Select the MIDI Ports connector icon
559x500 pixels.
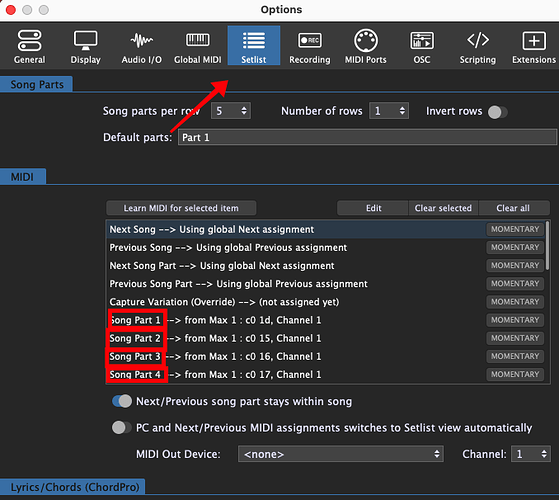pos(366,40)
